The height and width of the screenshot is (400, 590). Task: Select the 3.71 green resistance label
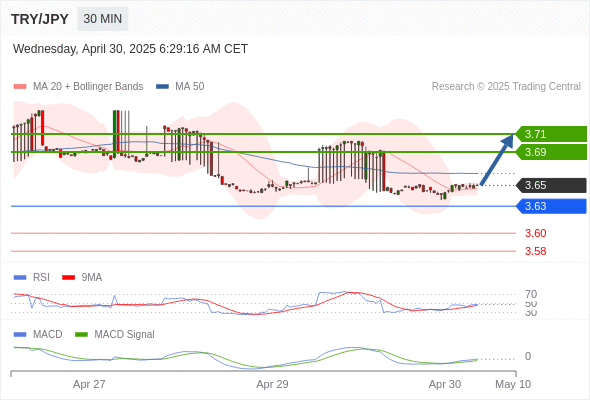(551, 134)
